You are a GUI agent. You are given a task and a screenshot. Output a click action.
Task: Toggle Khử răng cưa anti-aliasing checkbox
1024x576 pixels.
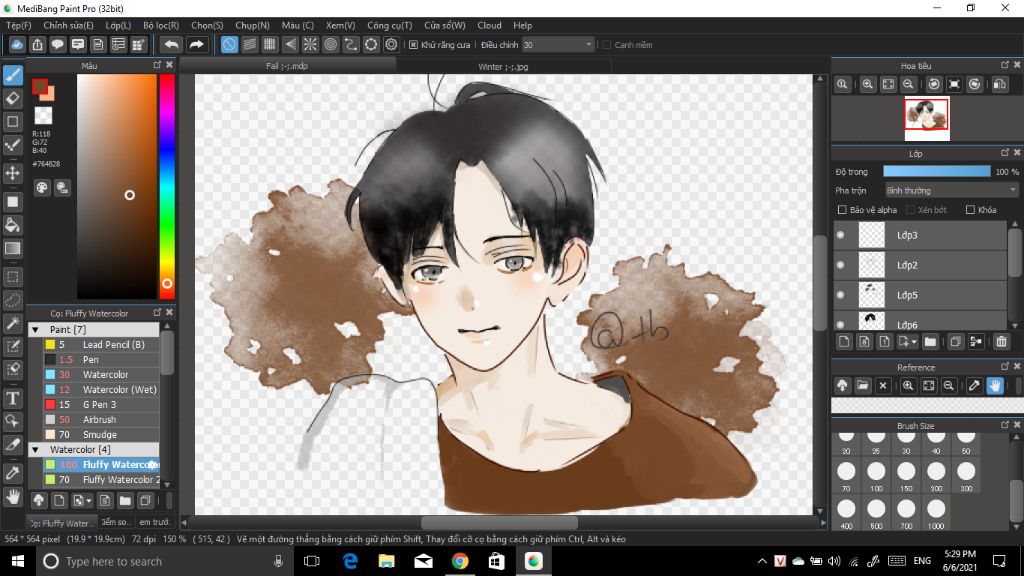point(413,44)
